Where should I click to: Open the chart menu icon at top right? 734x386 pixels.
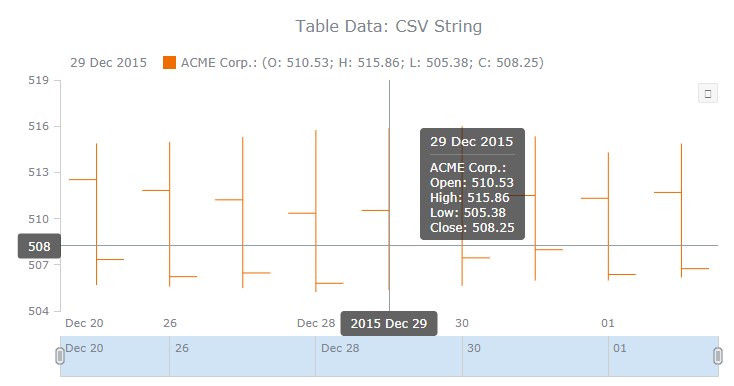pos(707,93)
